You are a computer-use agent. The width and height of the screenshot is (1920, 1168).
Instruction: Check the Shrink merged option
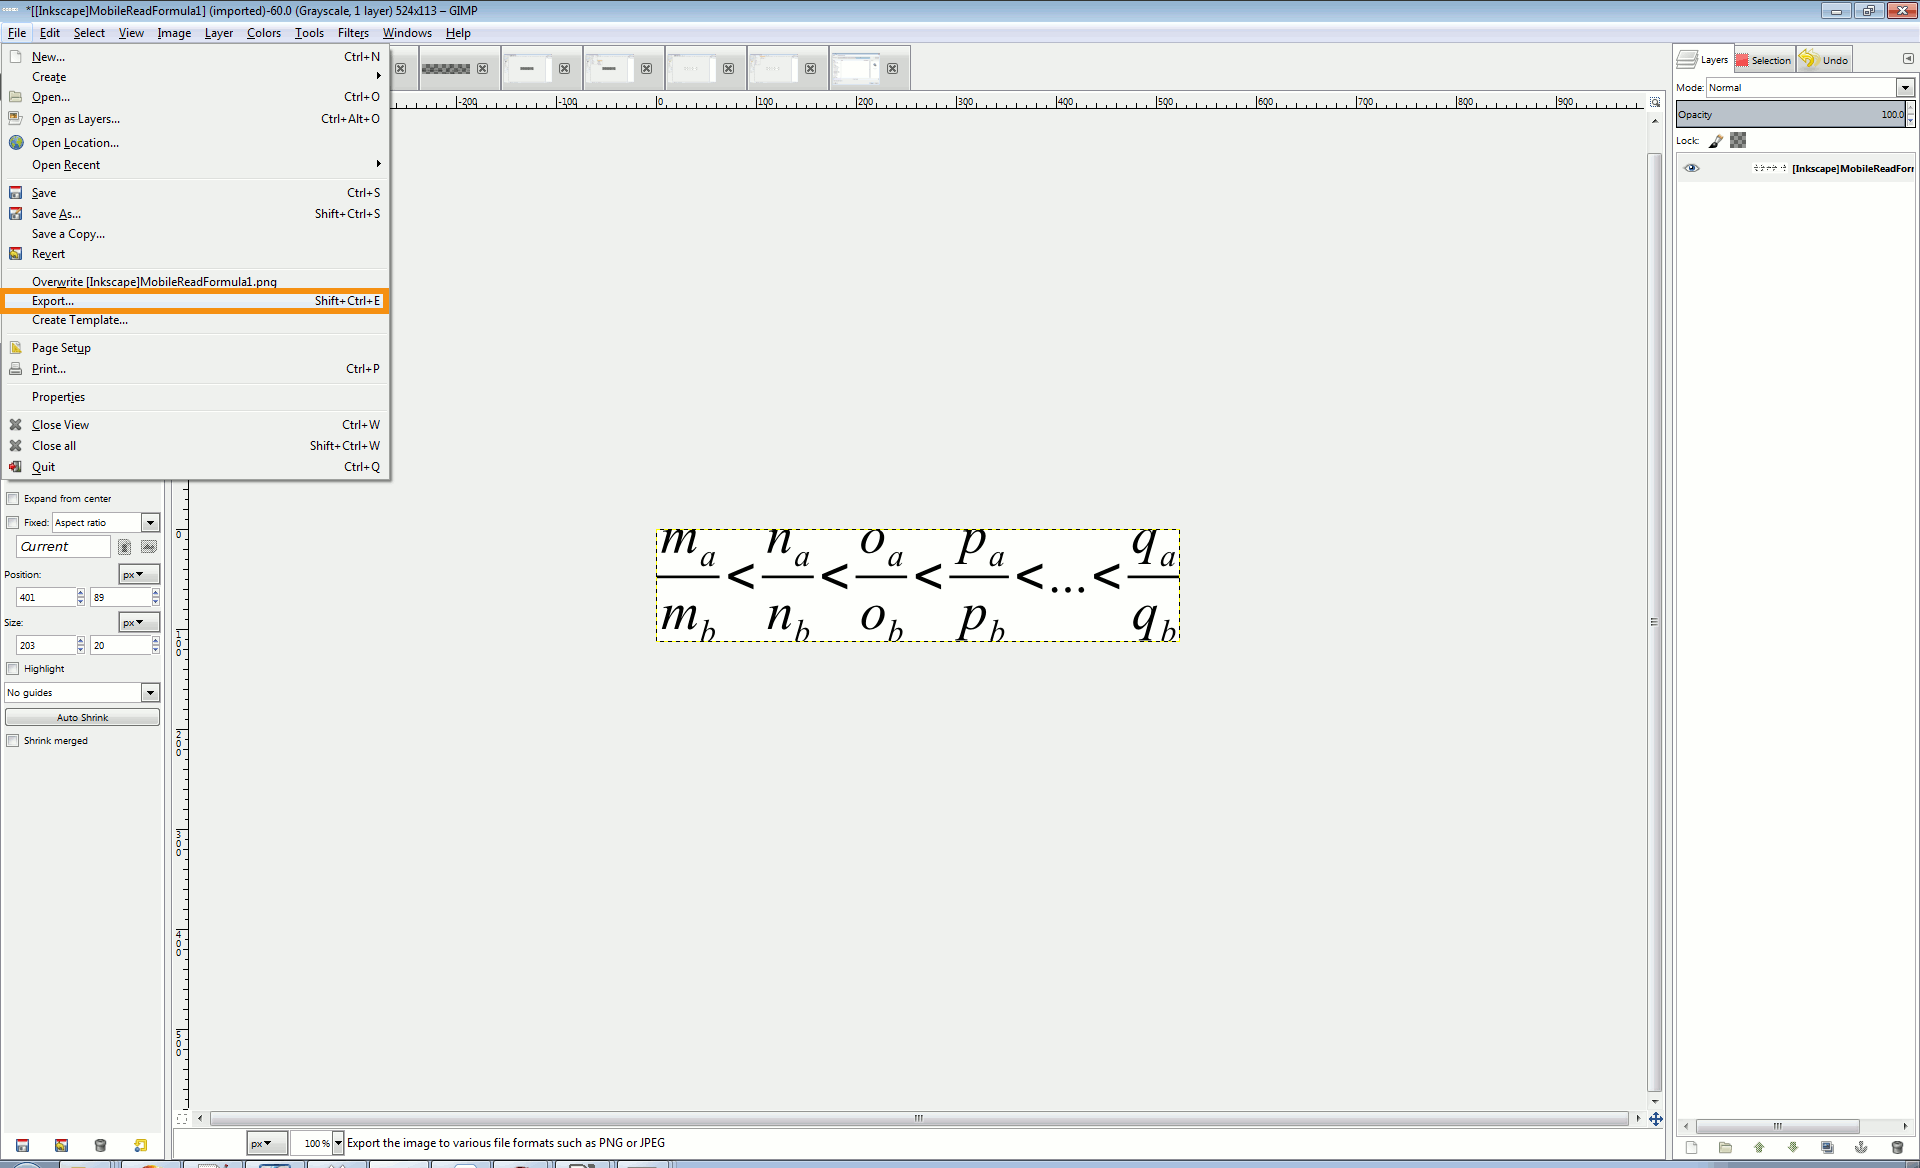[13, 740]
